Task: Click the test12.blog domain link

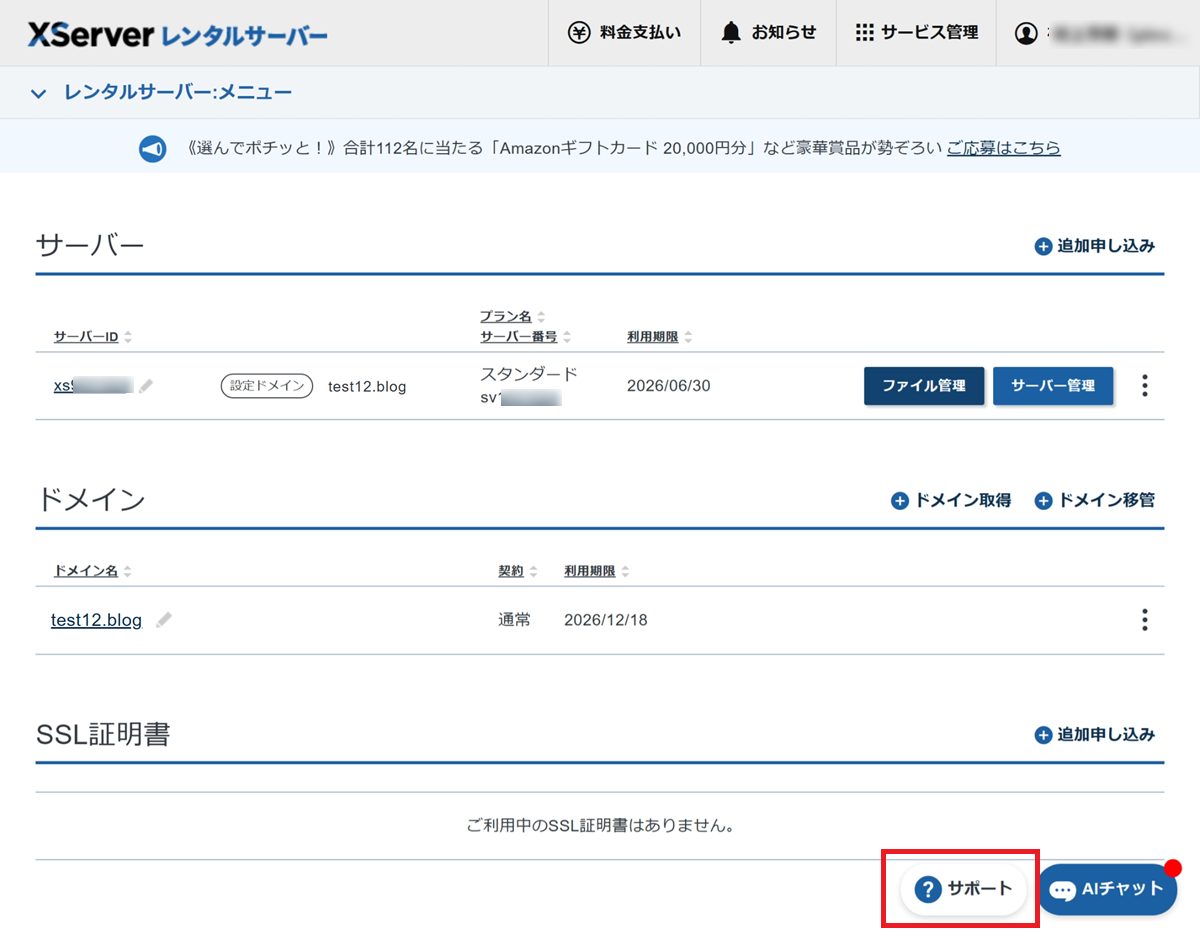Action: (96, 620)
